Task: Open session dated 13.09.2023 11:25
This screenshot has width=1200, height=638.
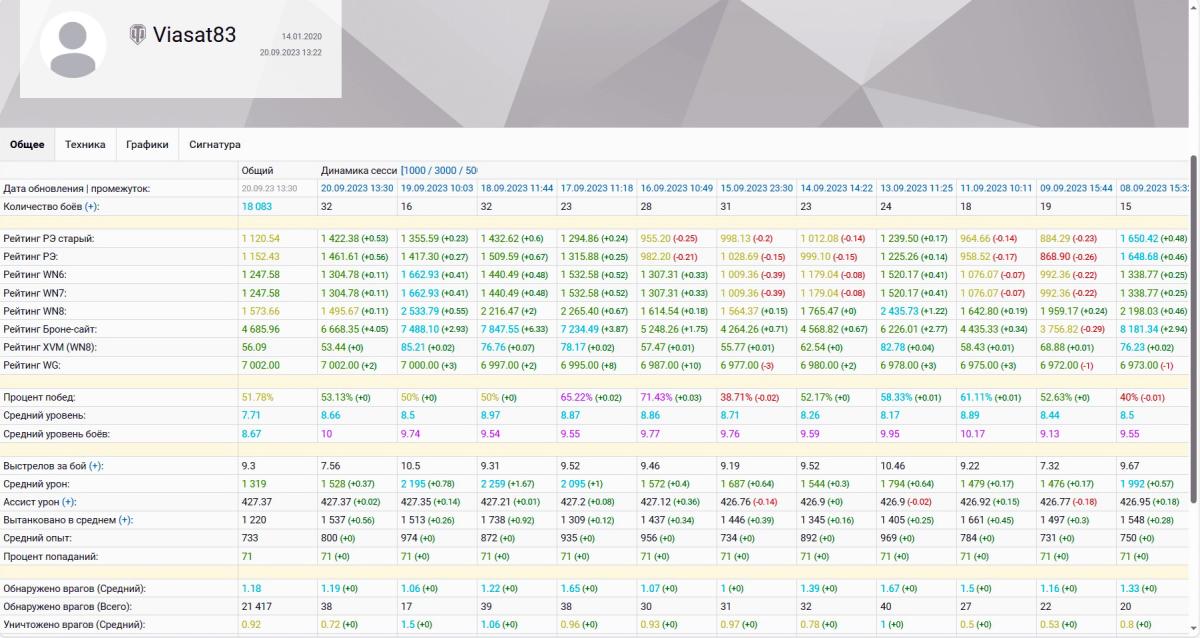Action: (x=917, y=188)
